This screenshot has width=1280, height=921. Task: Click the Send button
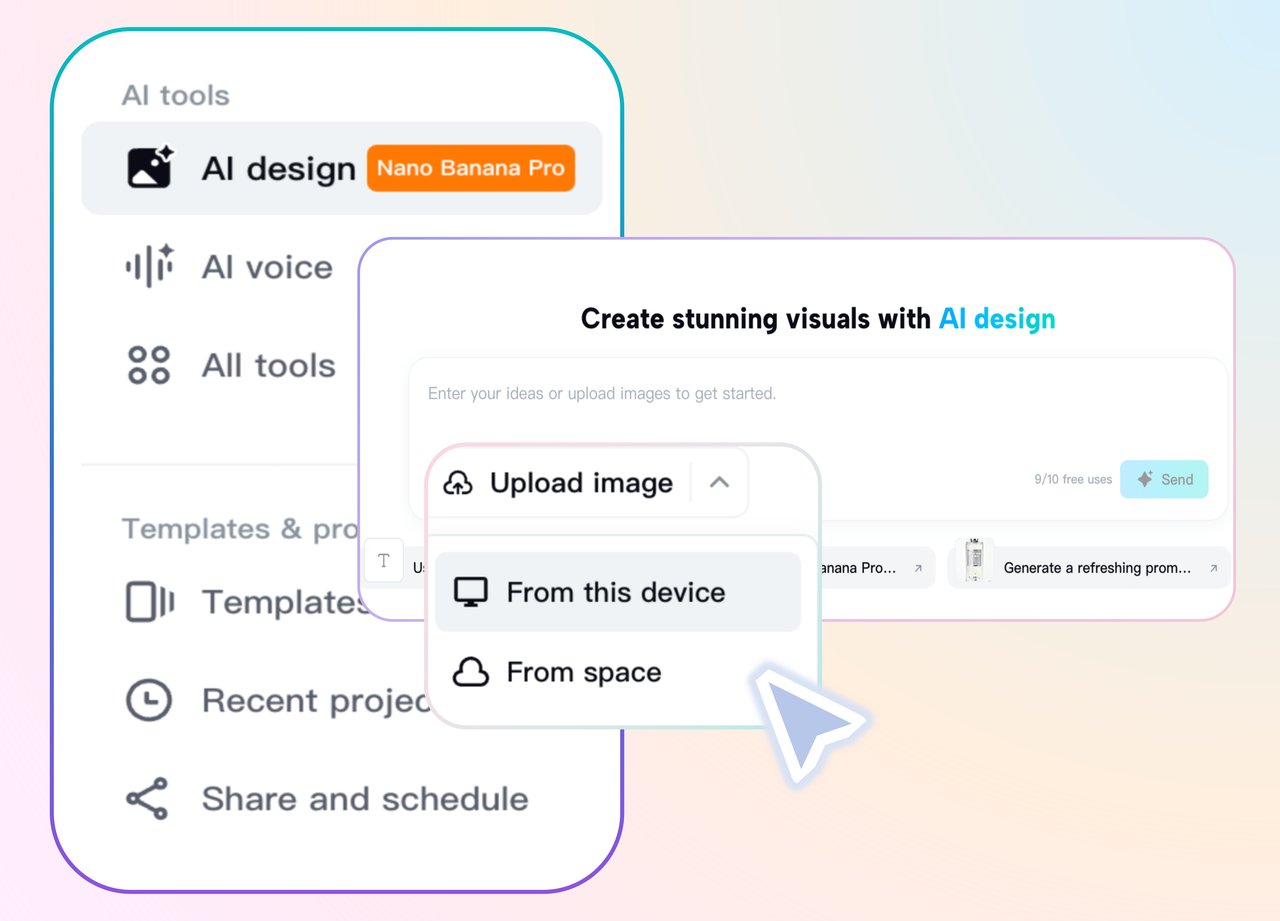point(1164,479)
